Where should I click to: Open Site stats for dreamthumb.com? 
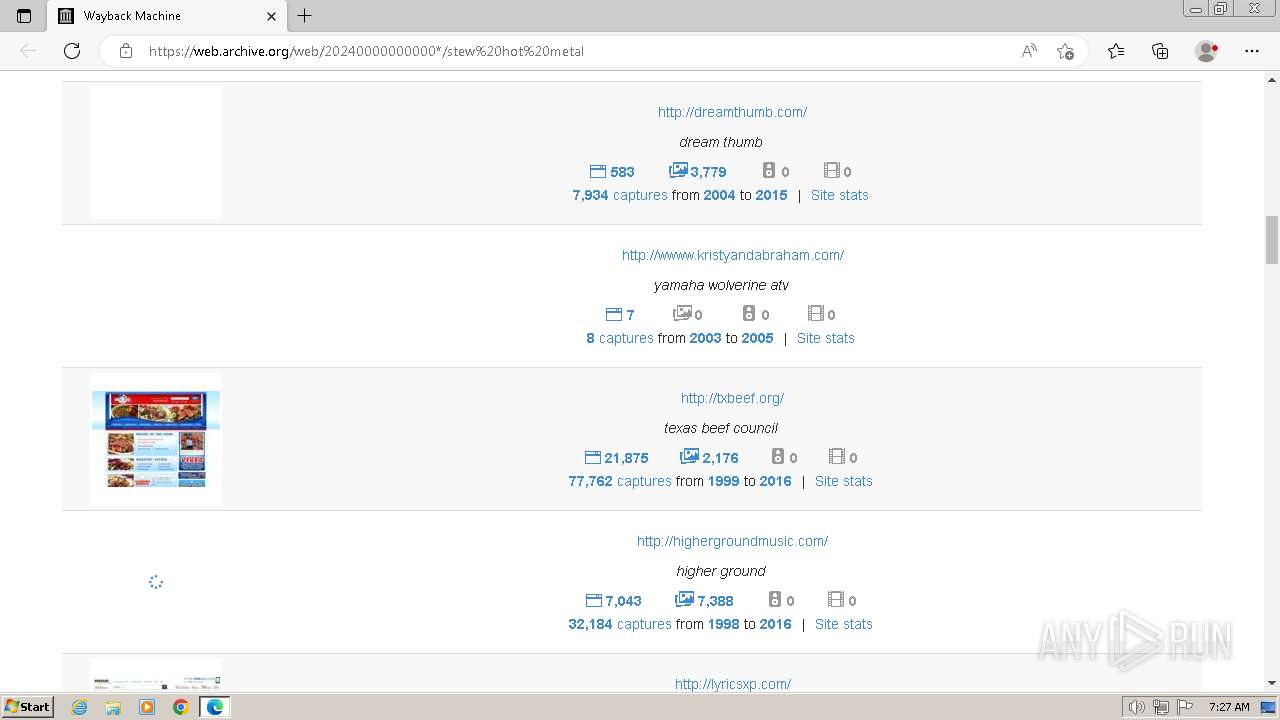840,195
